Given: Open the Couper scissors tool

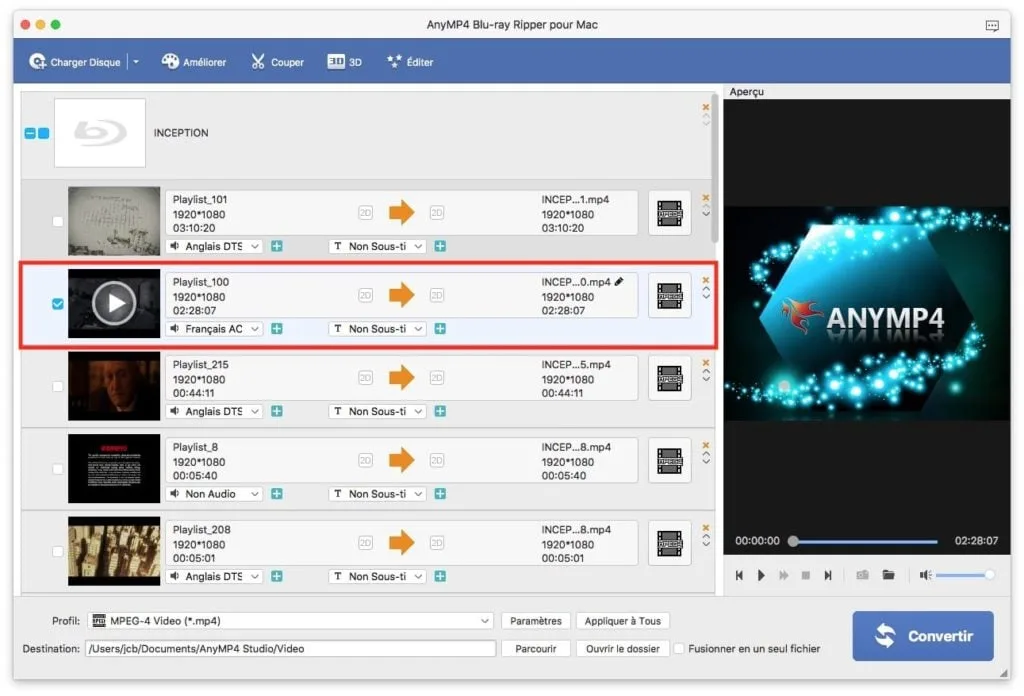Looking at the screenshot, I should pyautogui.click(x=278, y=62).
